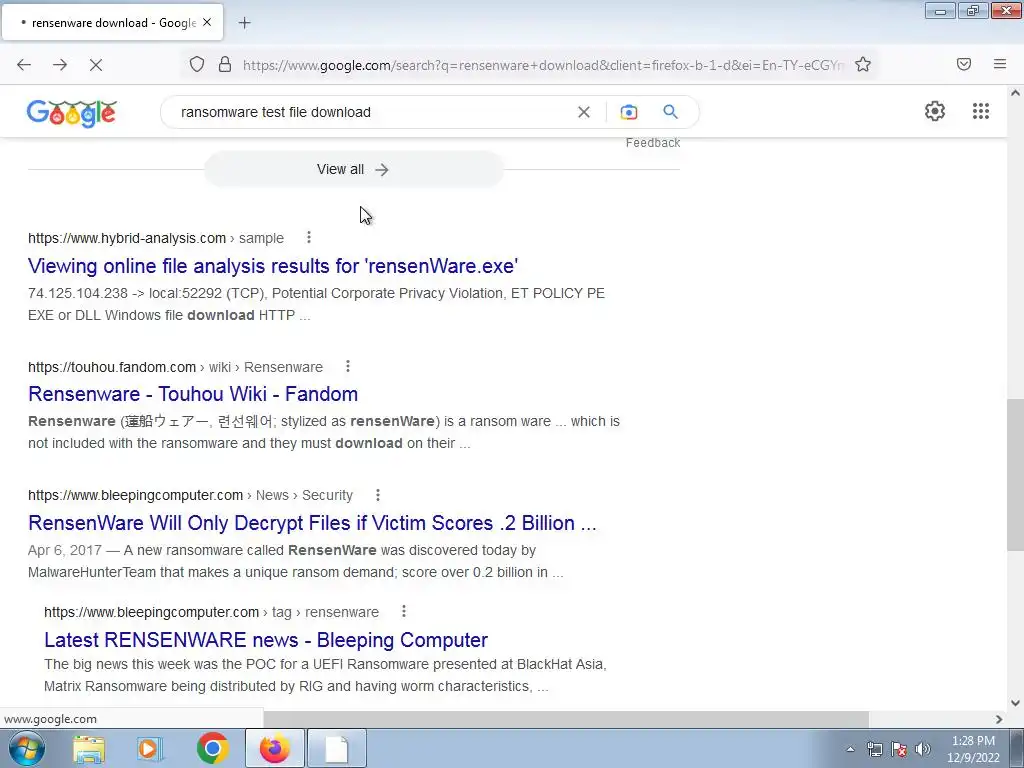The height and width of the screenshot is (768, 1024).
Task: Open more options for hybrid-analysis result
Action: (309, 238)
